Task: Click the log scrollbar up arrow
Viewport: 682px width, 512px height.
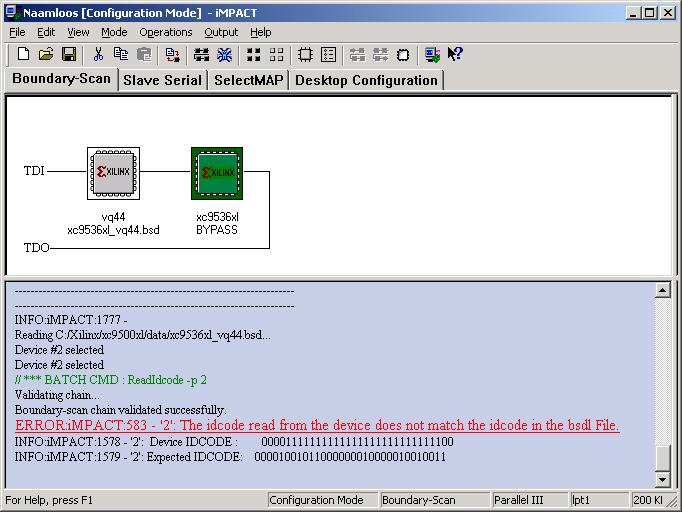Action: [662, 290]
